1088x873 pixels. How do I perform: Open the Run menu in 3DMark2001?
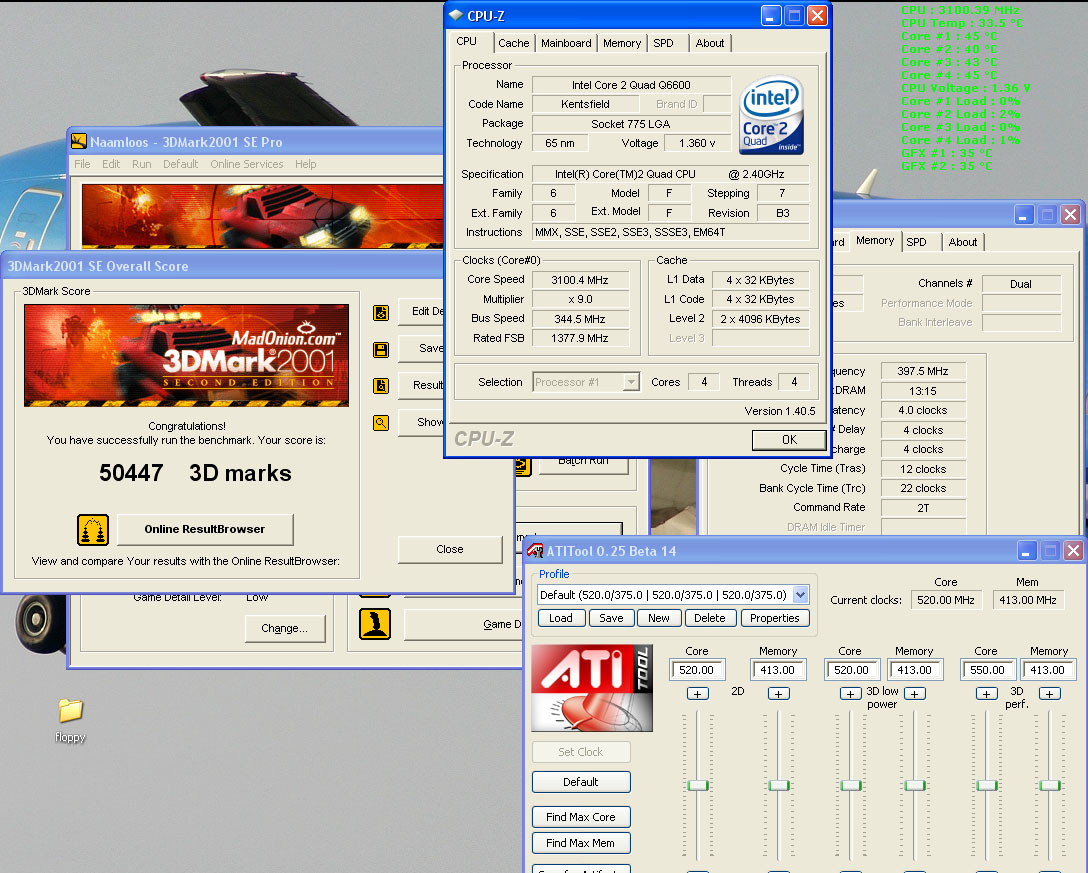pyautogui.click(x=142, y=164)
